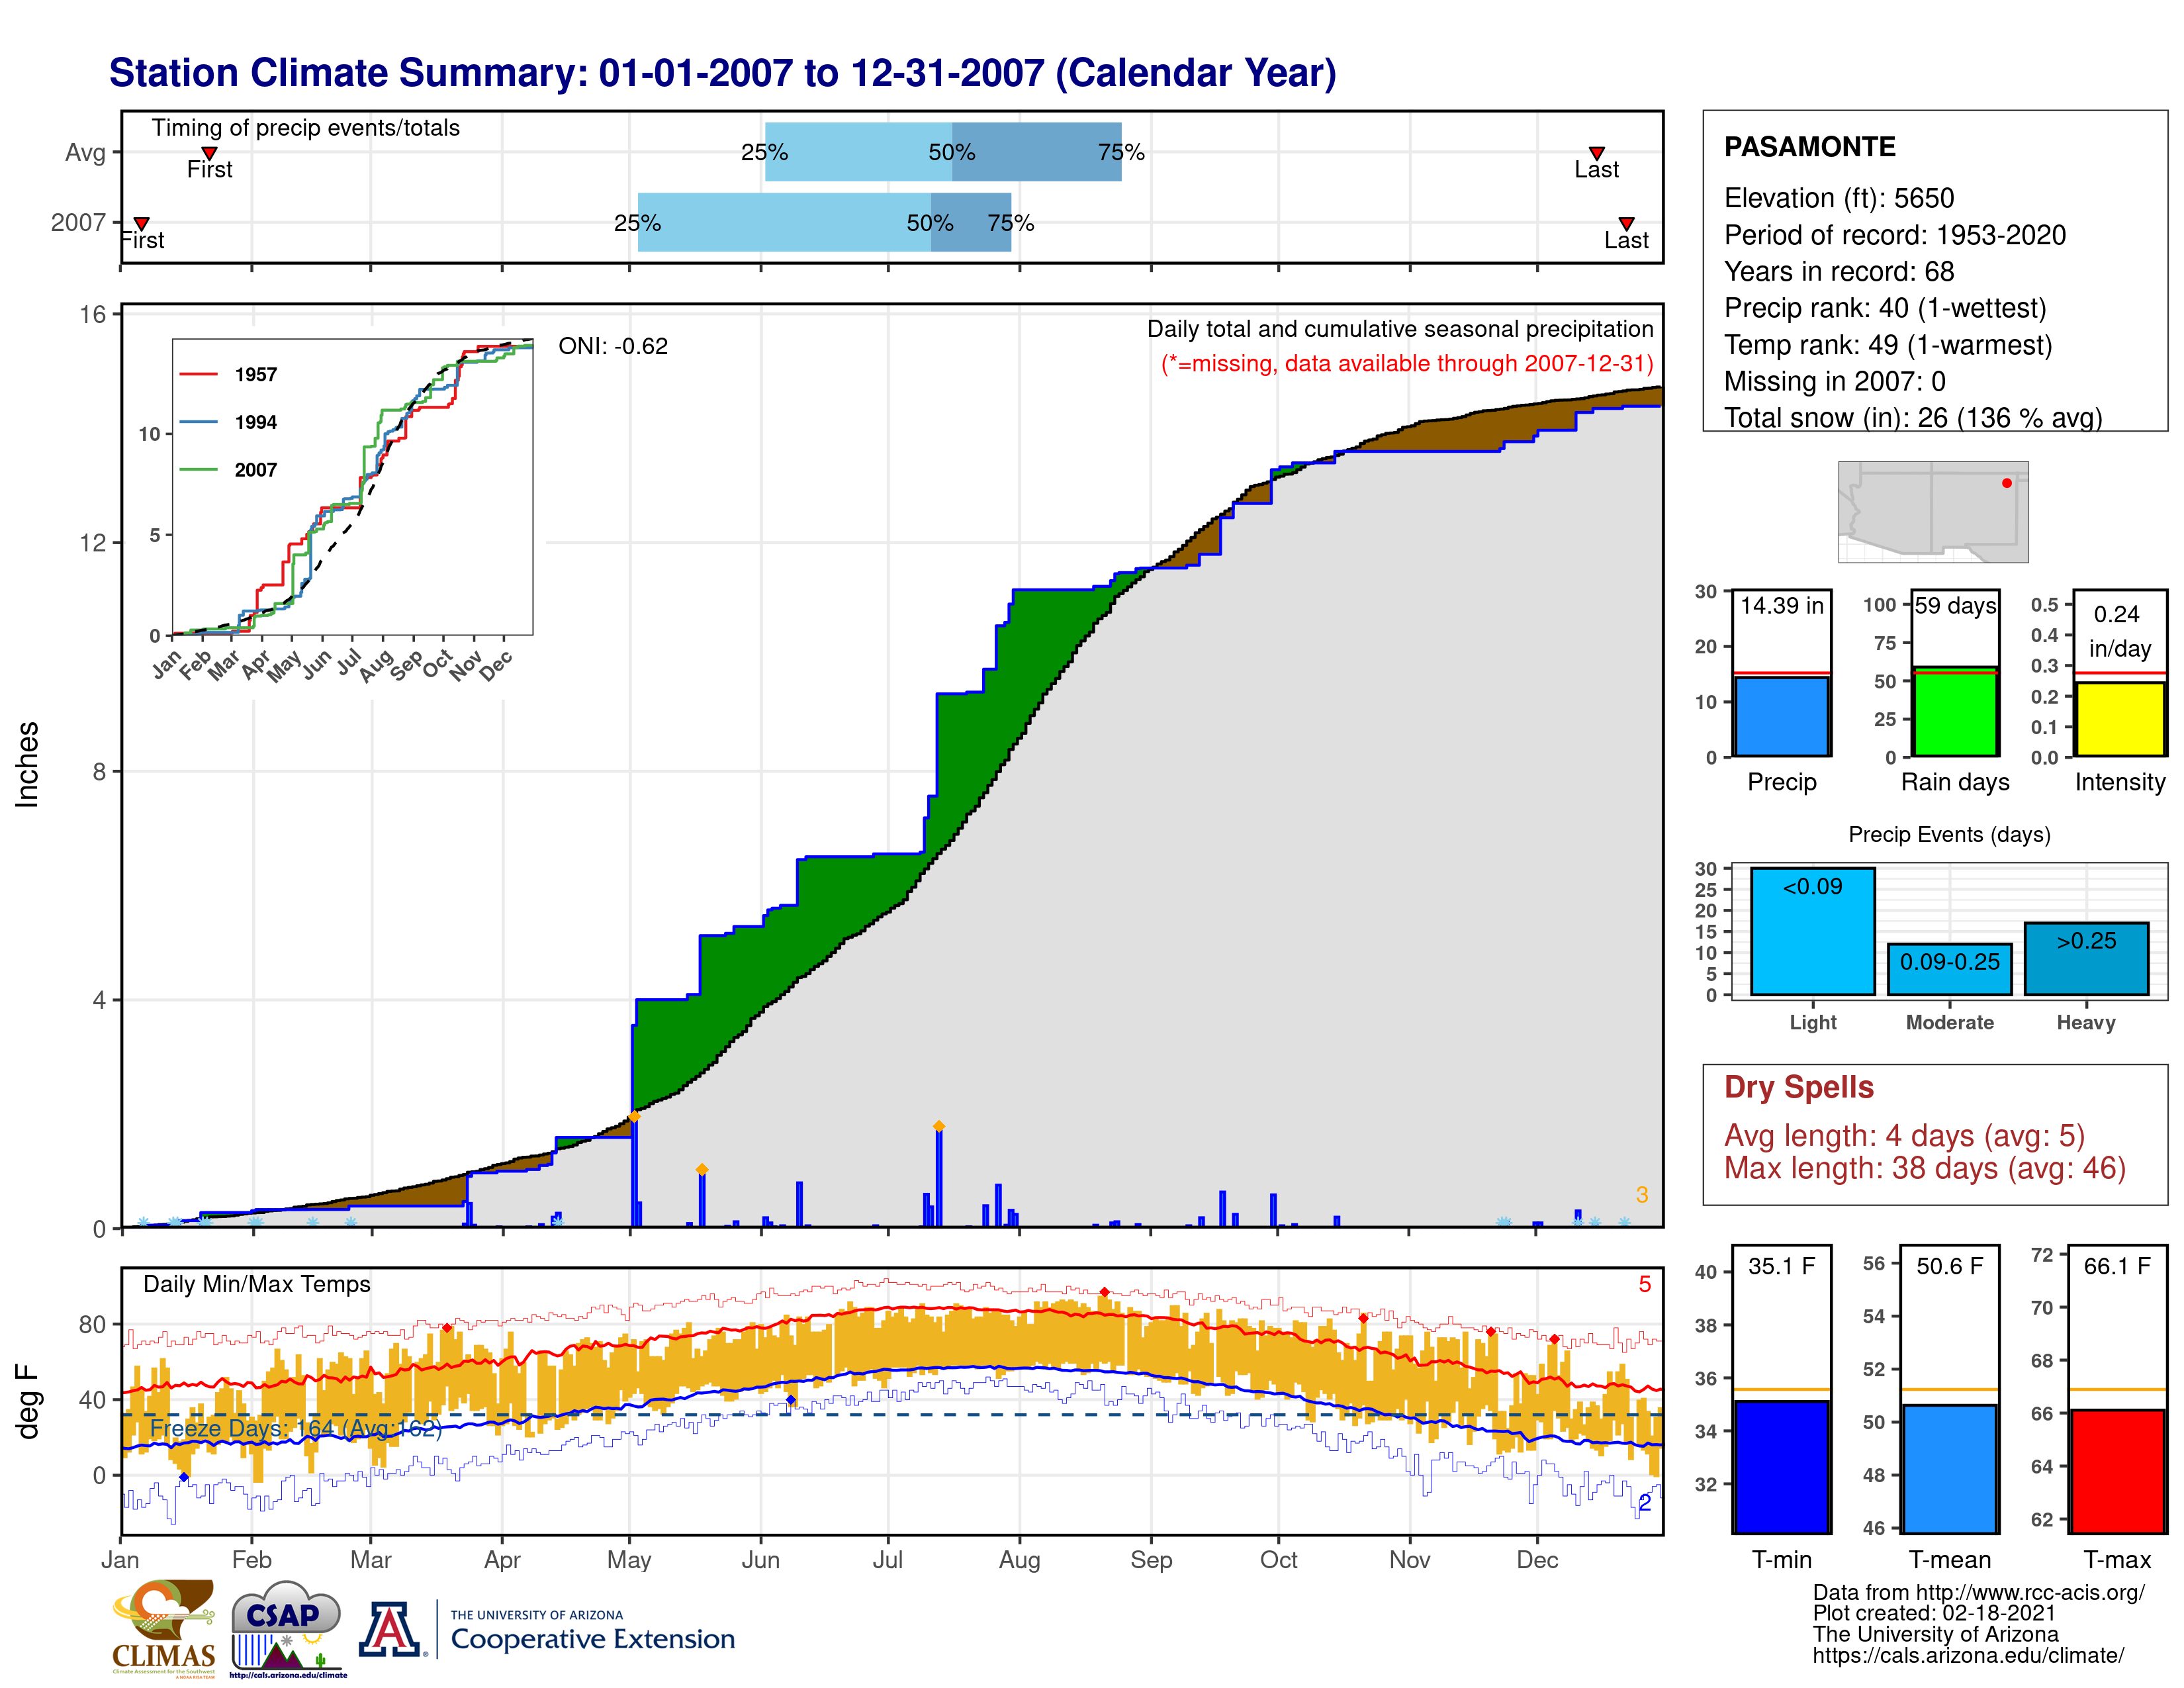The height and width of the screenshot is (1688, 2184).
Task: Click the orange diamond on the July precipitation spike
Action: [x=938, y=1126]
